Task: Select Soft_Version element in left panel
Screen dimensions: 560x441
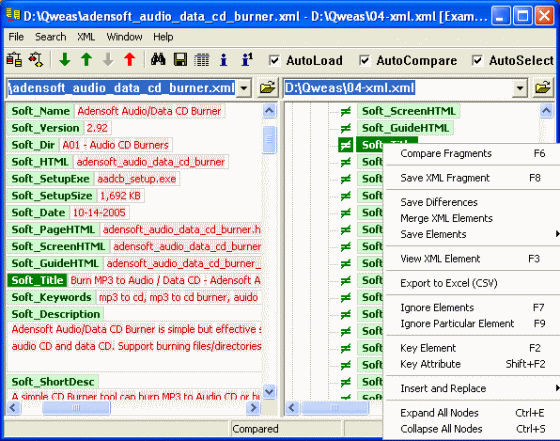Action: point(45,128)
